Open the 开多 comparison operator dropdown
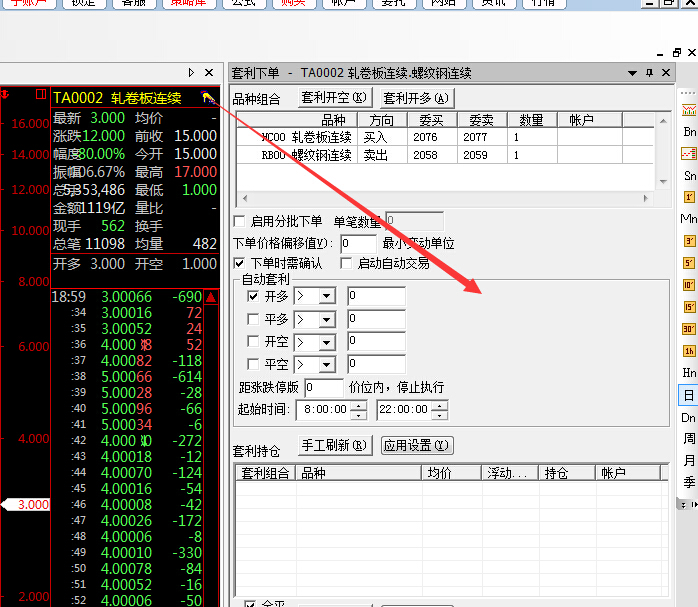 tap(326, 297)
